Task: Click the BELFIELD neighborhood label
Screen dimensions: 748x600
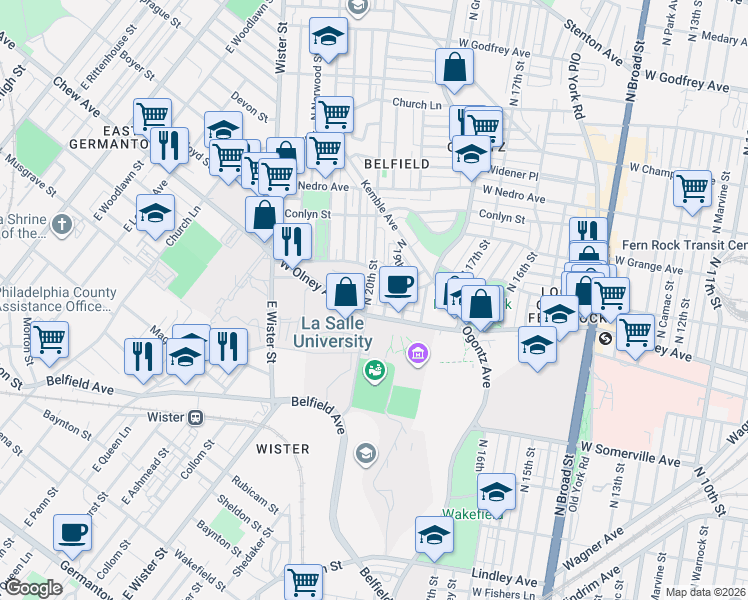Action: pos(397,164)
